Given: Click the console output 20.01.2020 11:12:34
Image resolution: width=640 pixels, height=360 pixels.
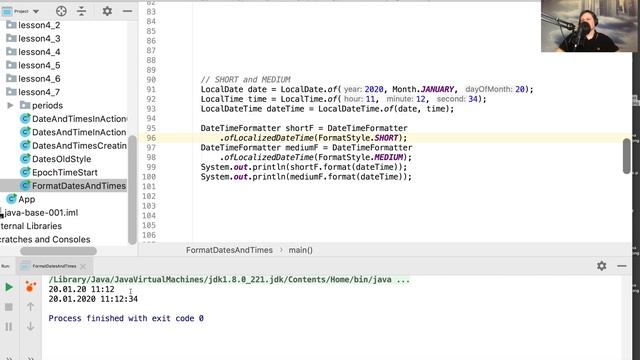Looking at the screenshot, I should pyautogui.click(x=93, y=299).
